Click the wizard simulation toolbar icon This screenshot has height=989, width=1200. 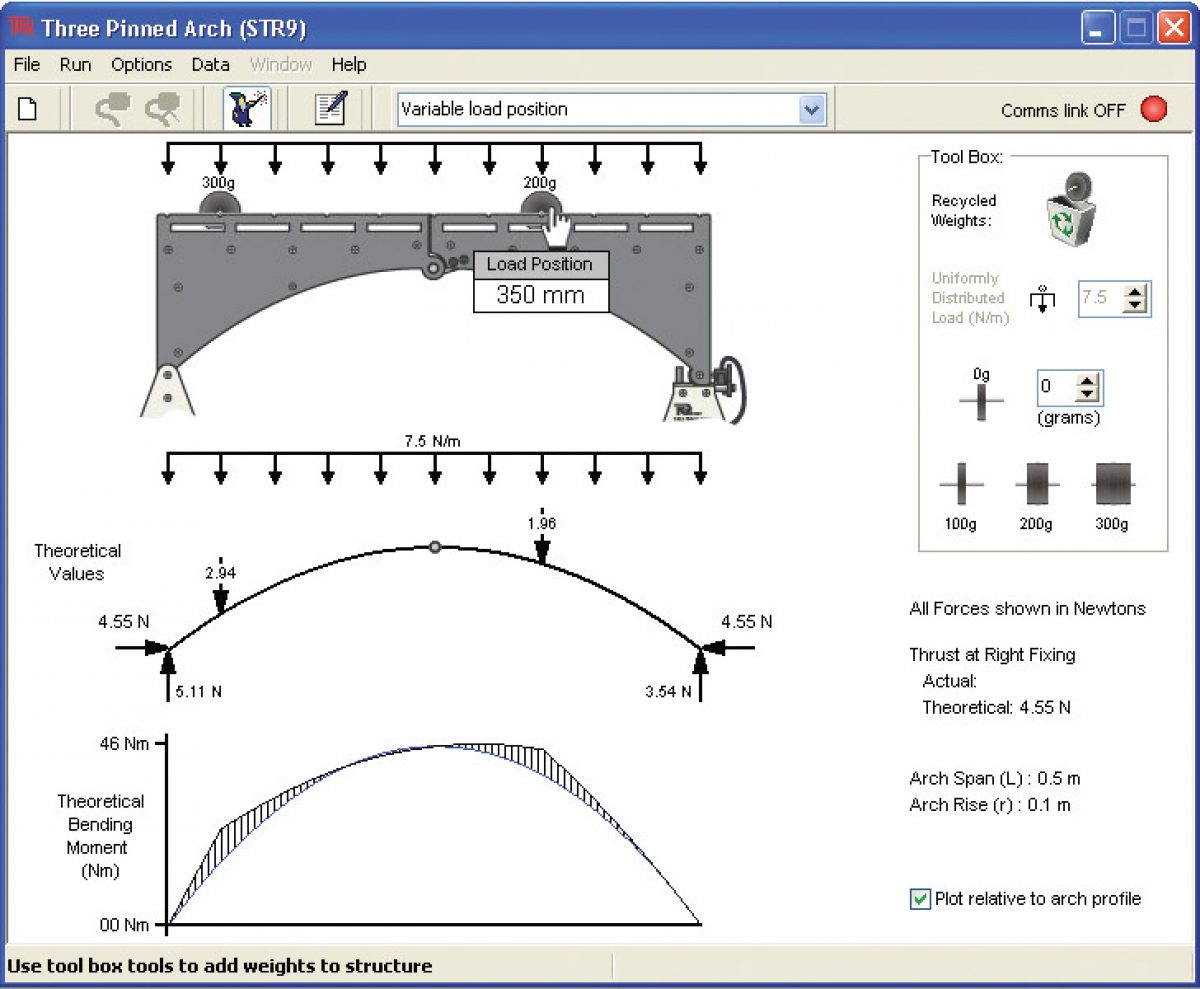(x=247, y=108)
